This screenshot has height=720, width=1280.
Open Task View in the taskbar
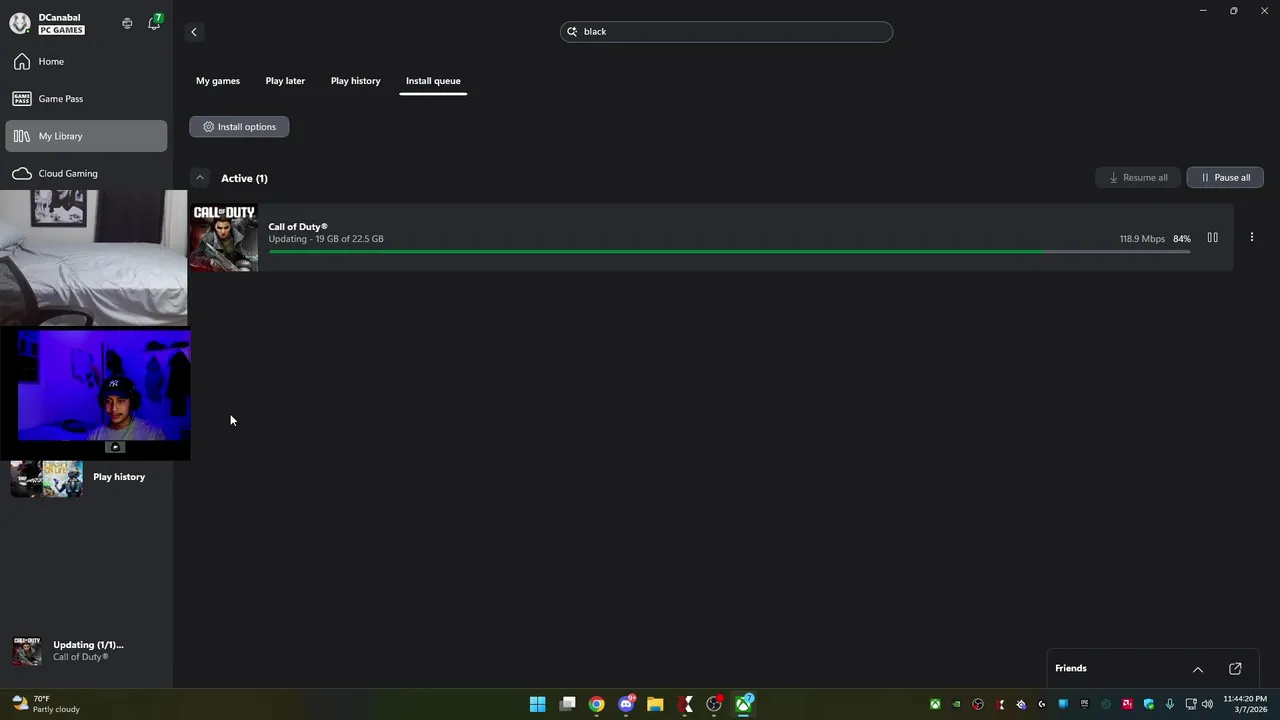[567, 704]
